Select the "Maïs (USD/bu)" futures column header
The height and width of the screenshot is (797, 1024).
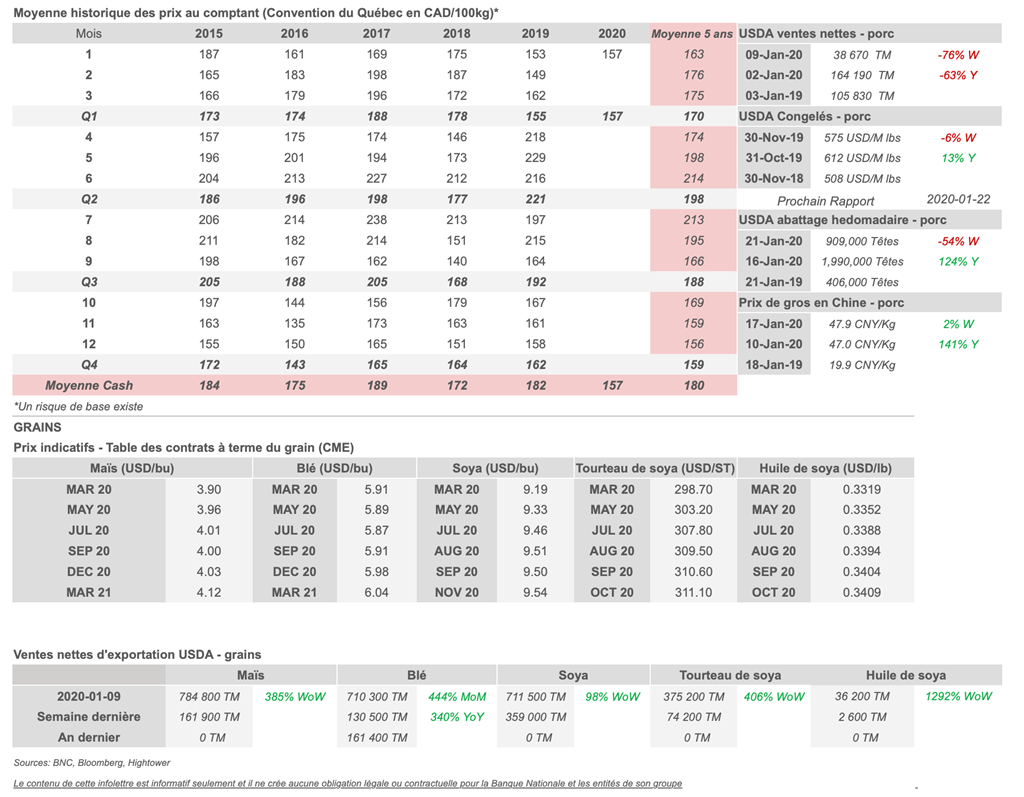tap(128, 468)
